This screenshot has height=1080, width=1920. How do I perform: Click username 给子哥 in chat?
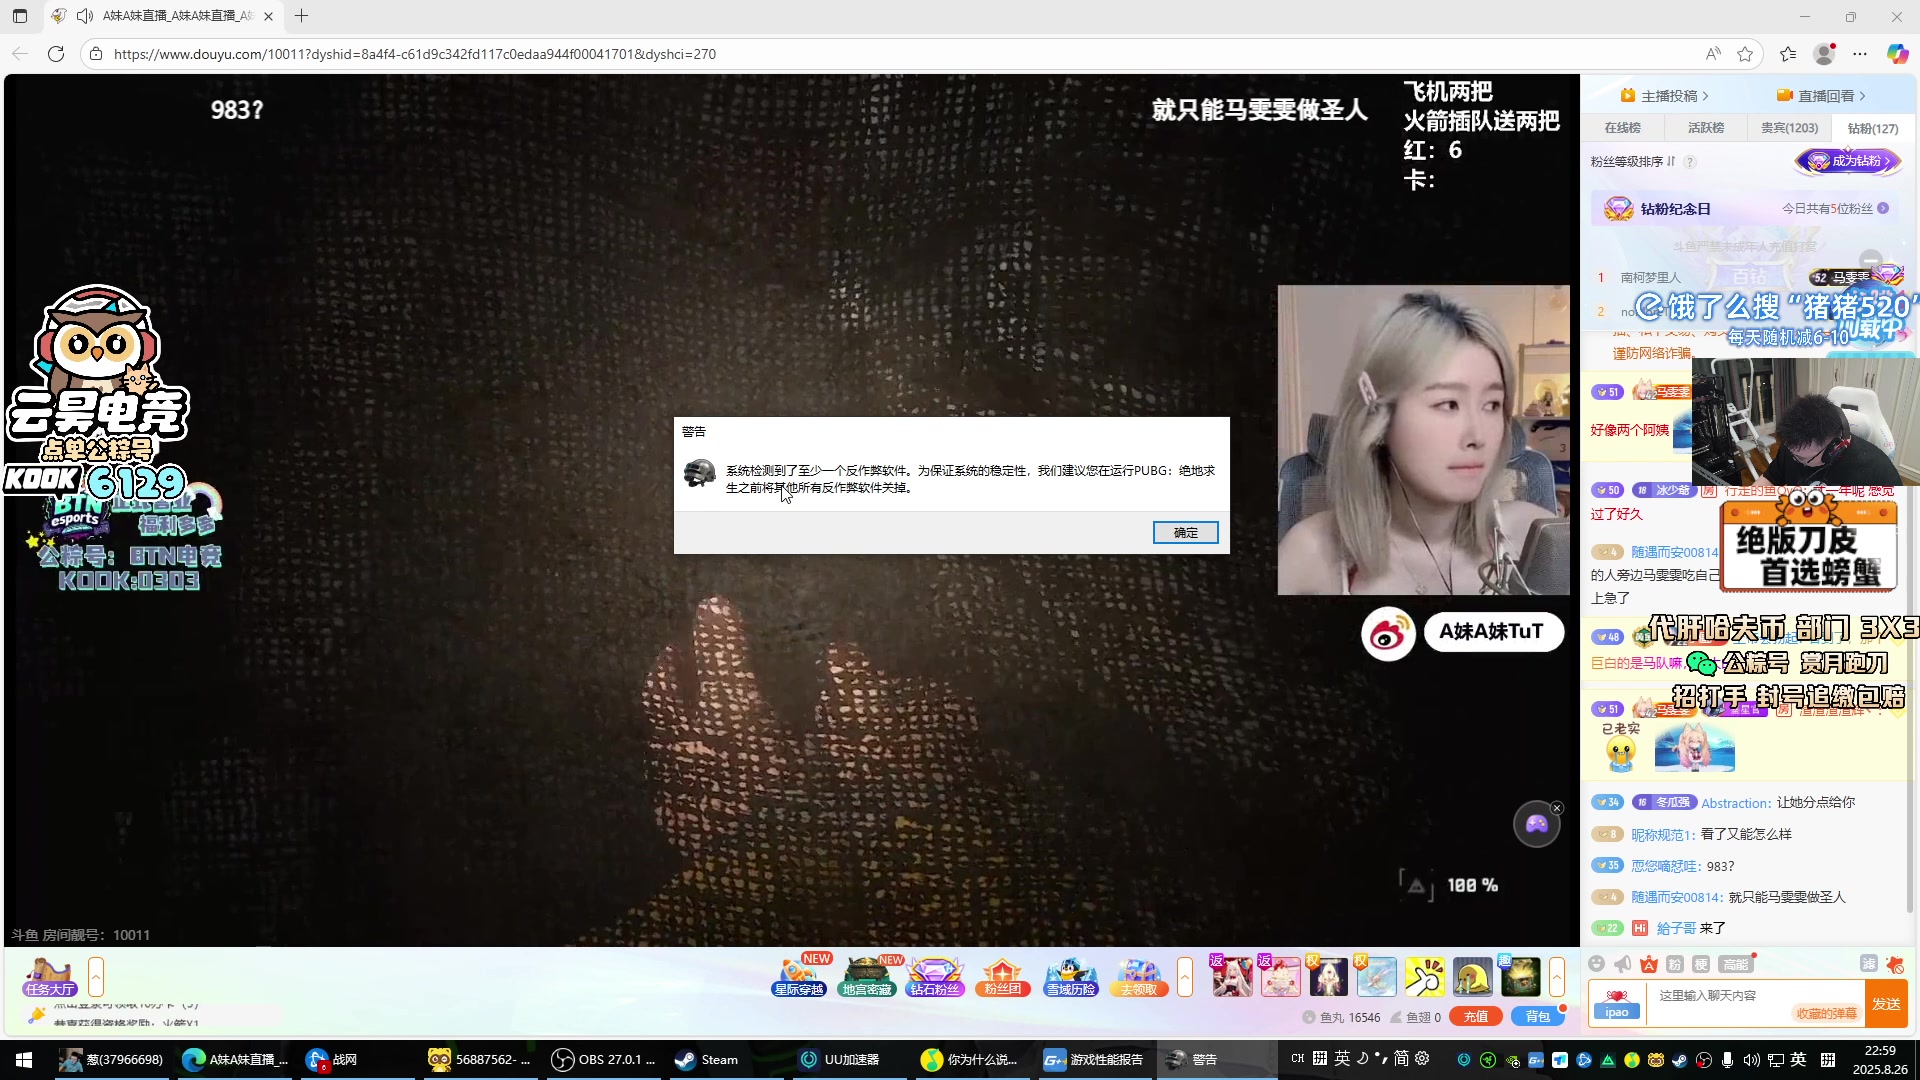1675,928
